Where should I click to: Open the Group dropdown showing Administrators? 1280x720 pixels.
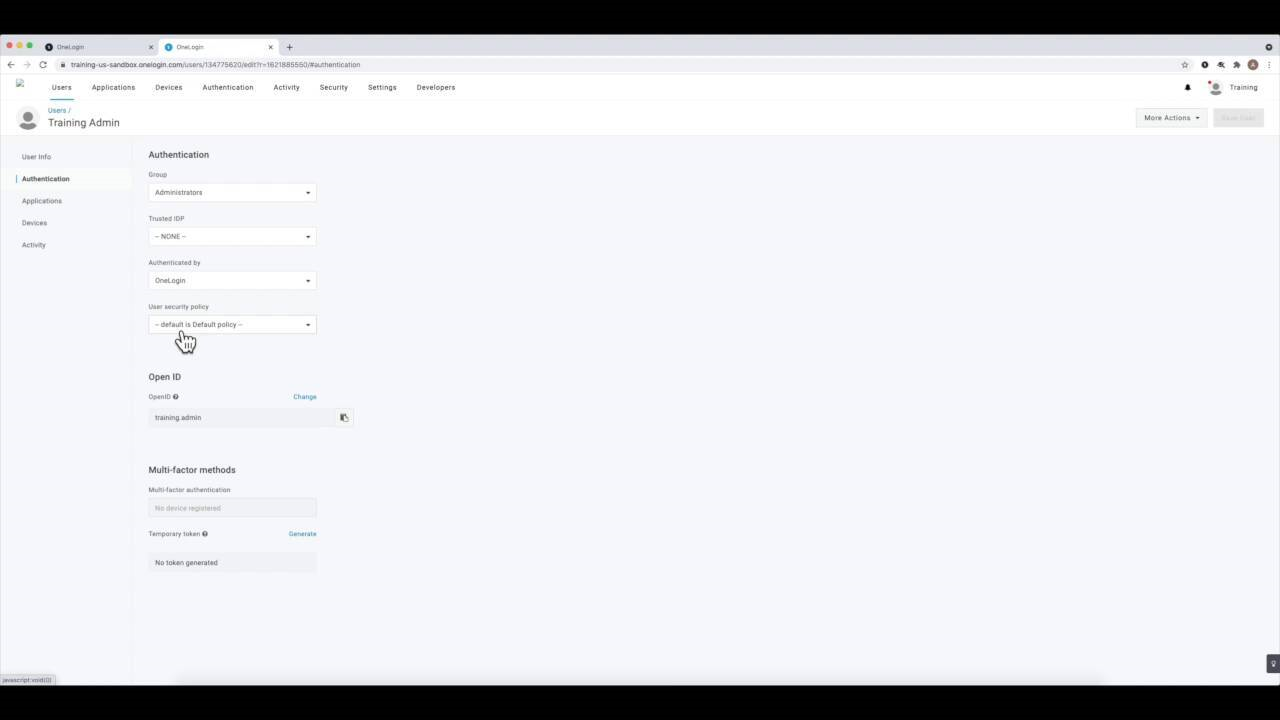click(x=231, y=192)
